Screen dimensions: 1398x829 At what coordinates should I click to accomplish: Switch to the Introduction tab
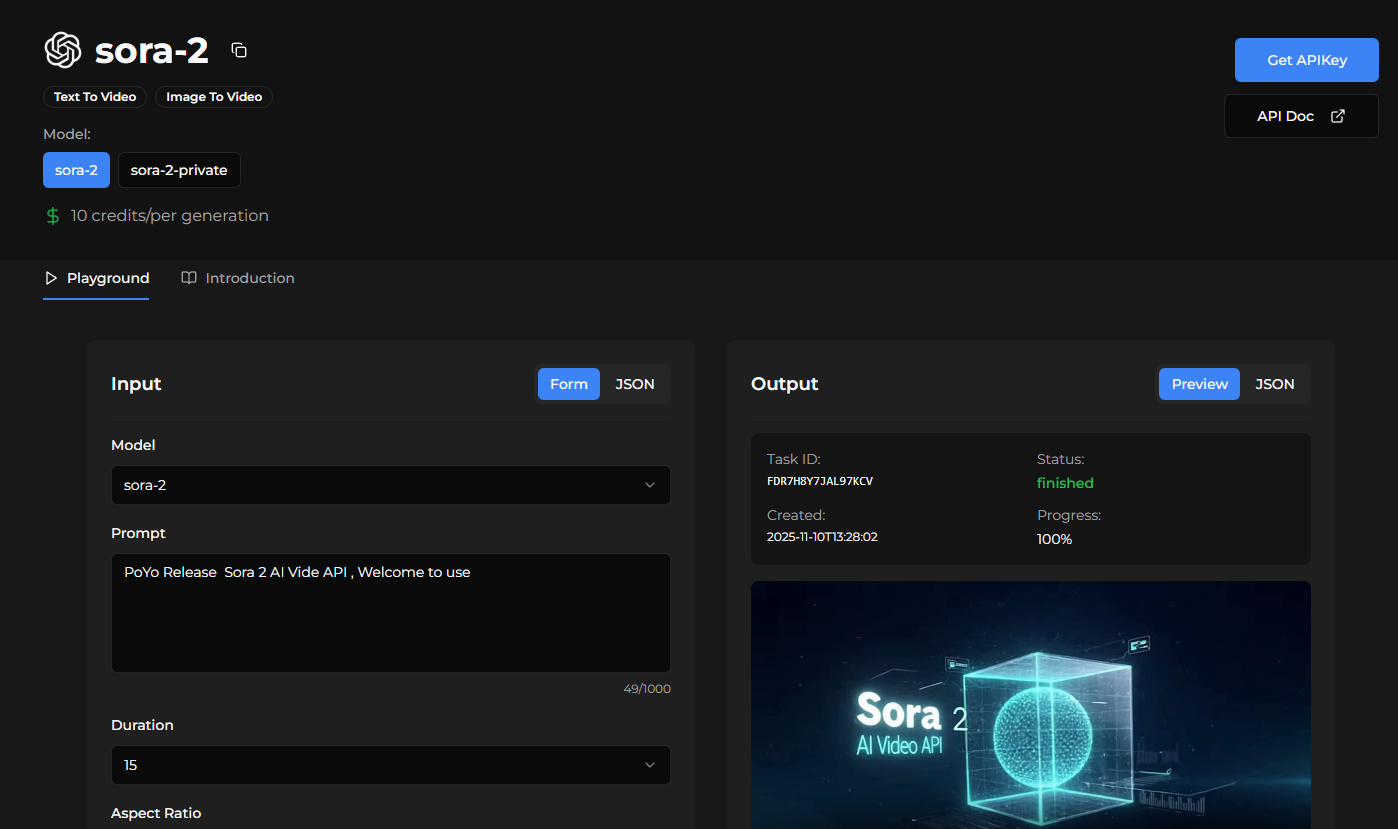pos(249,277)
